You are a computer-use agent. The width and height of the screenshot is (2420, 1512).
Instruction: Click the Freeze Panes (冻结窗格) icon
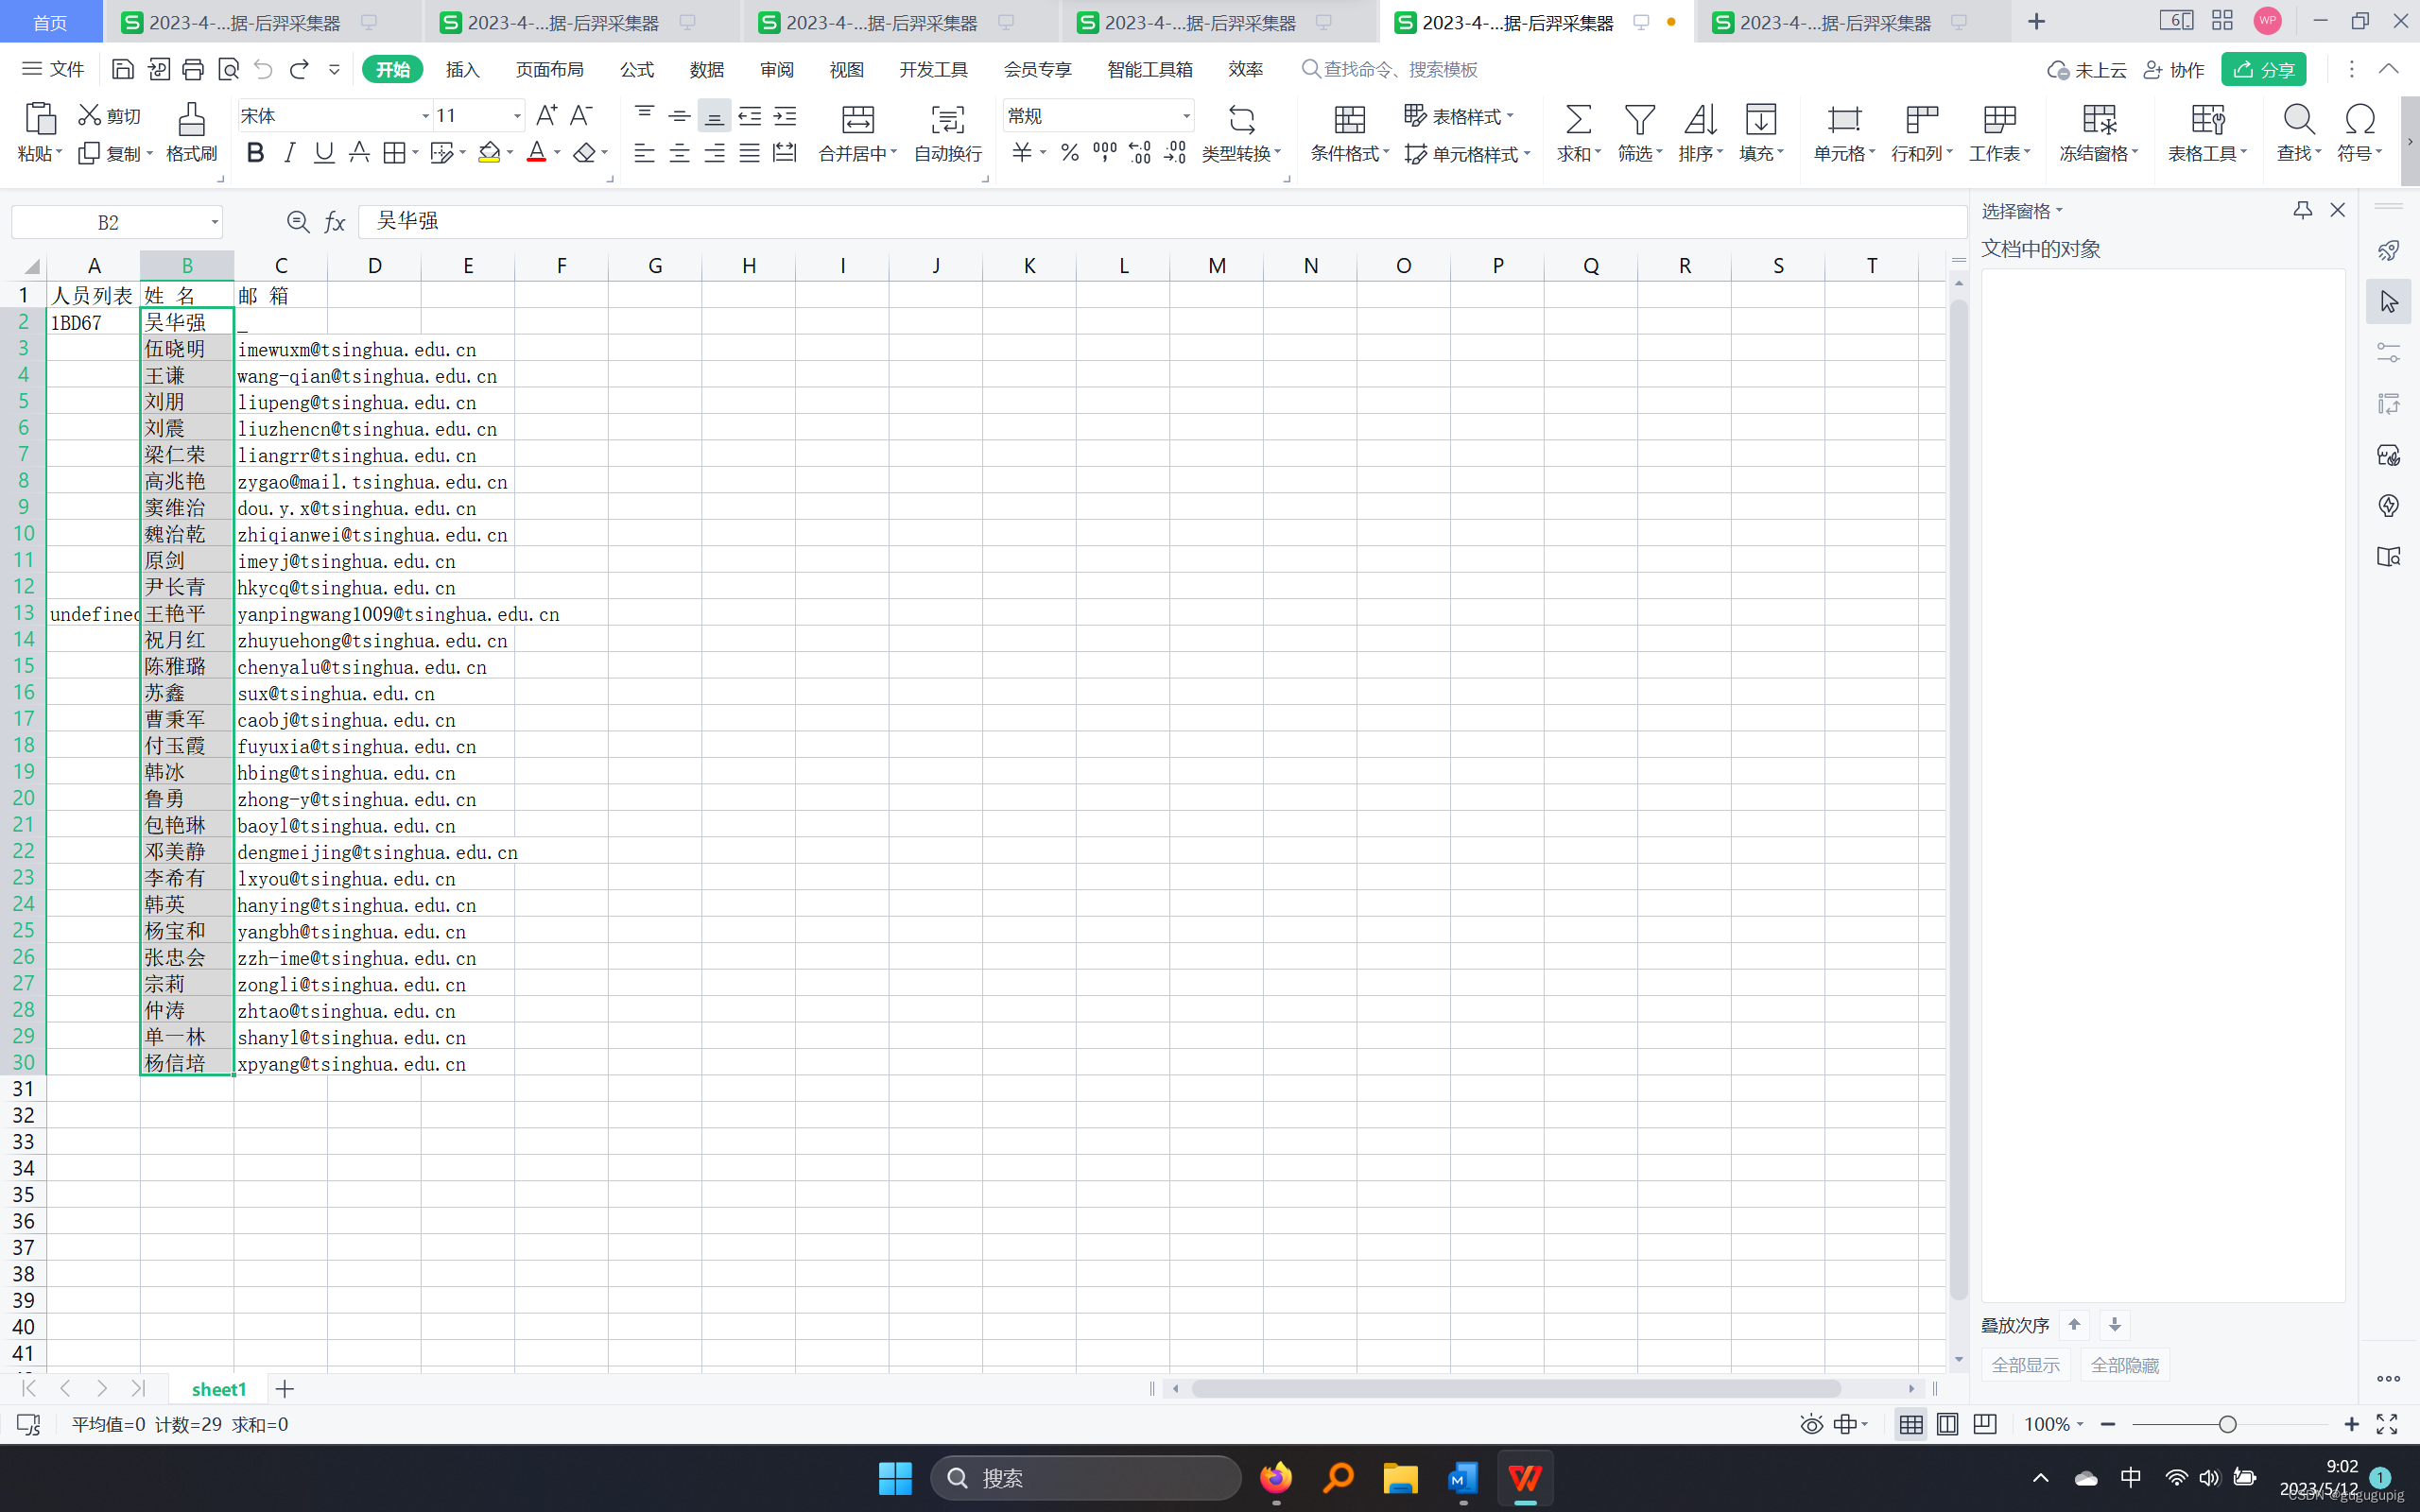coord(2098,120)
